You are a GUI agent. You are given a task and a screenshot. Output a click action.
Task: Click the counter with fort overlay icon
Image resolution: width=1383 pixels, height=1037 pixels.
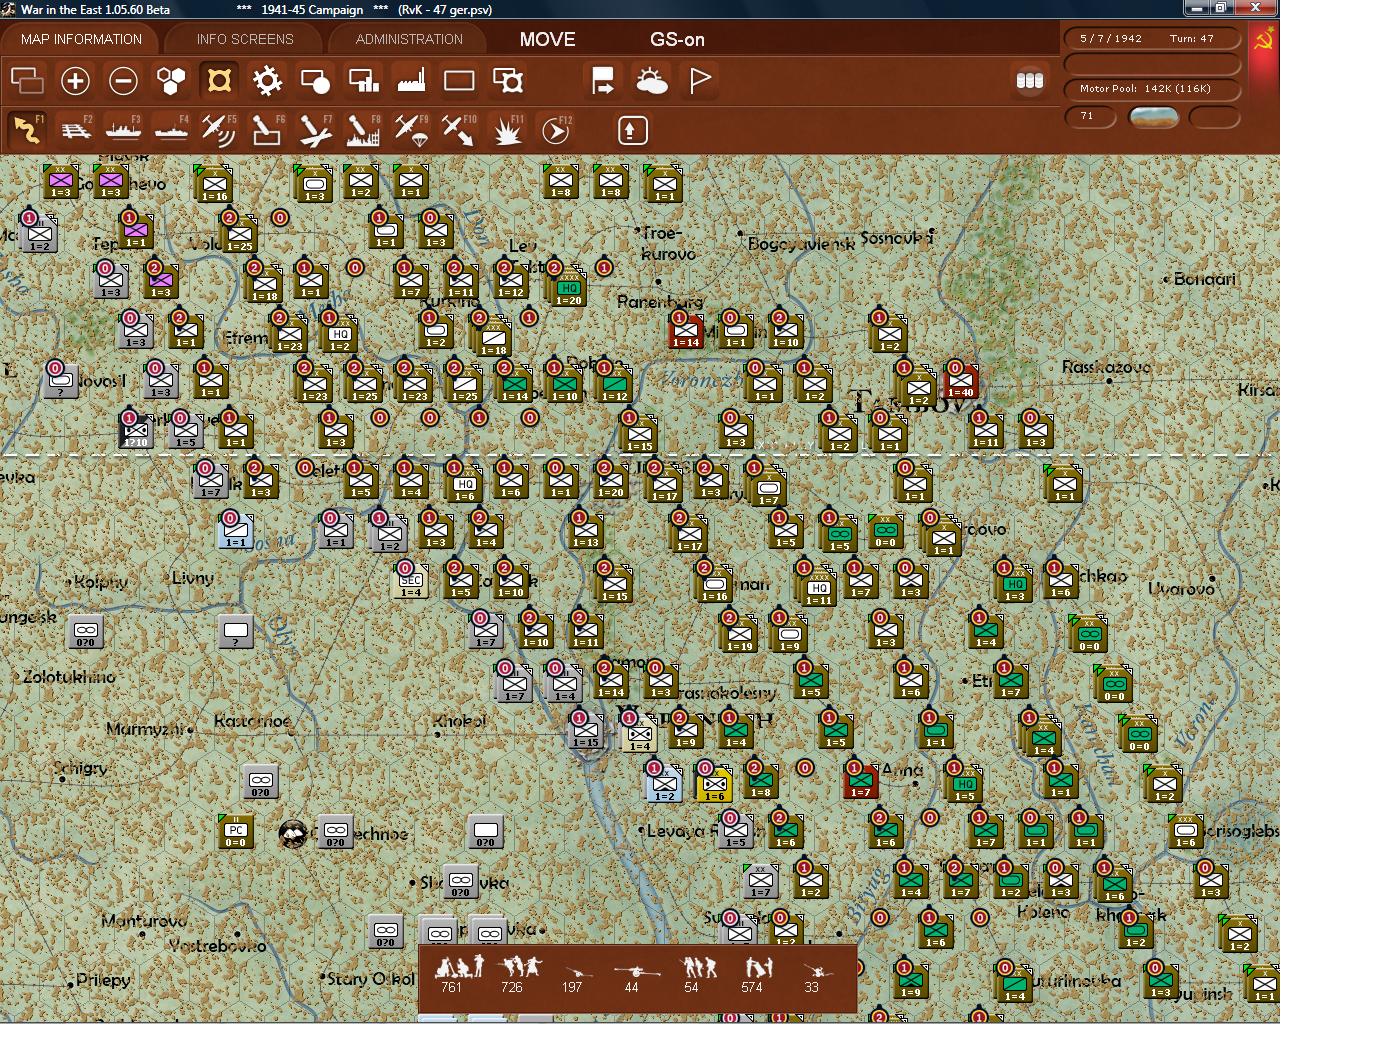[507, 80]
